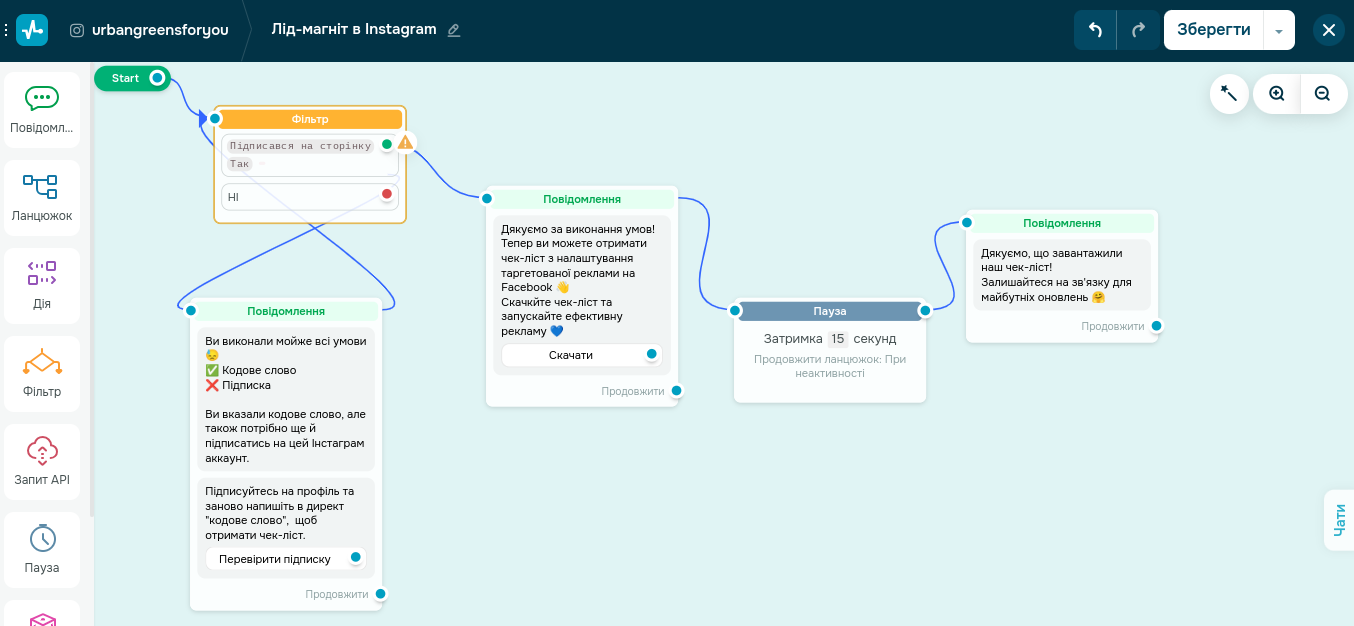Select the pointer cursor tool above zoom controls
The width and height of the screenshot is (1354, 626).
coord(1229,93)
